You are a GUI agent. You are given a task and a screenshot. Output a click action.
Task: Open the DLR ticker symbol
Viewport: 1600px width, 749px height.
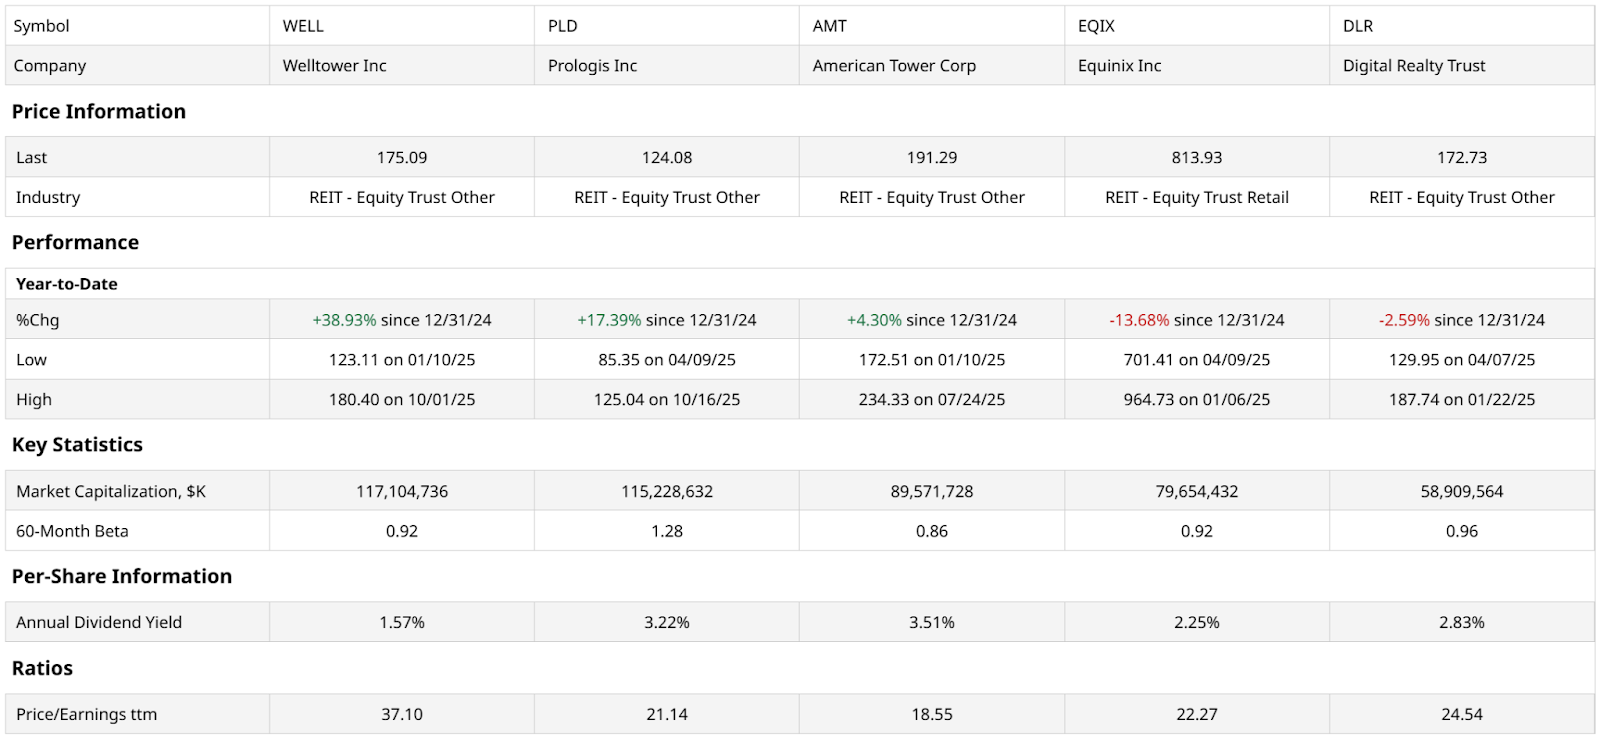click(1358, 26)
